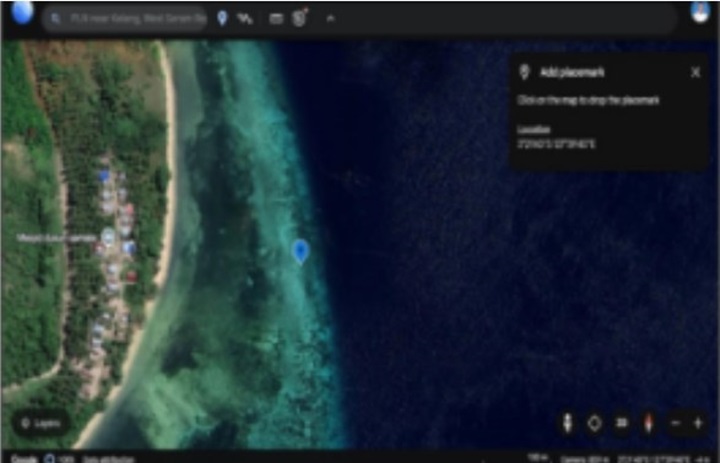This screenshot has width=720, height=463.
Task: Click the blue placemark pin on the reef
Action: pos(300,250)
